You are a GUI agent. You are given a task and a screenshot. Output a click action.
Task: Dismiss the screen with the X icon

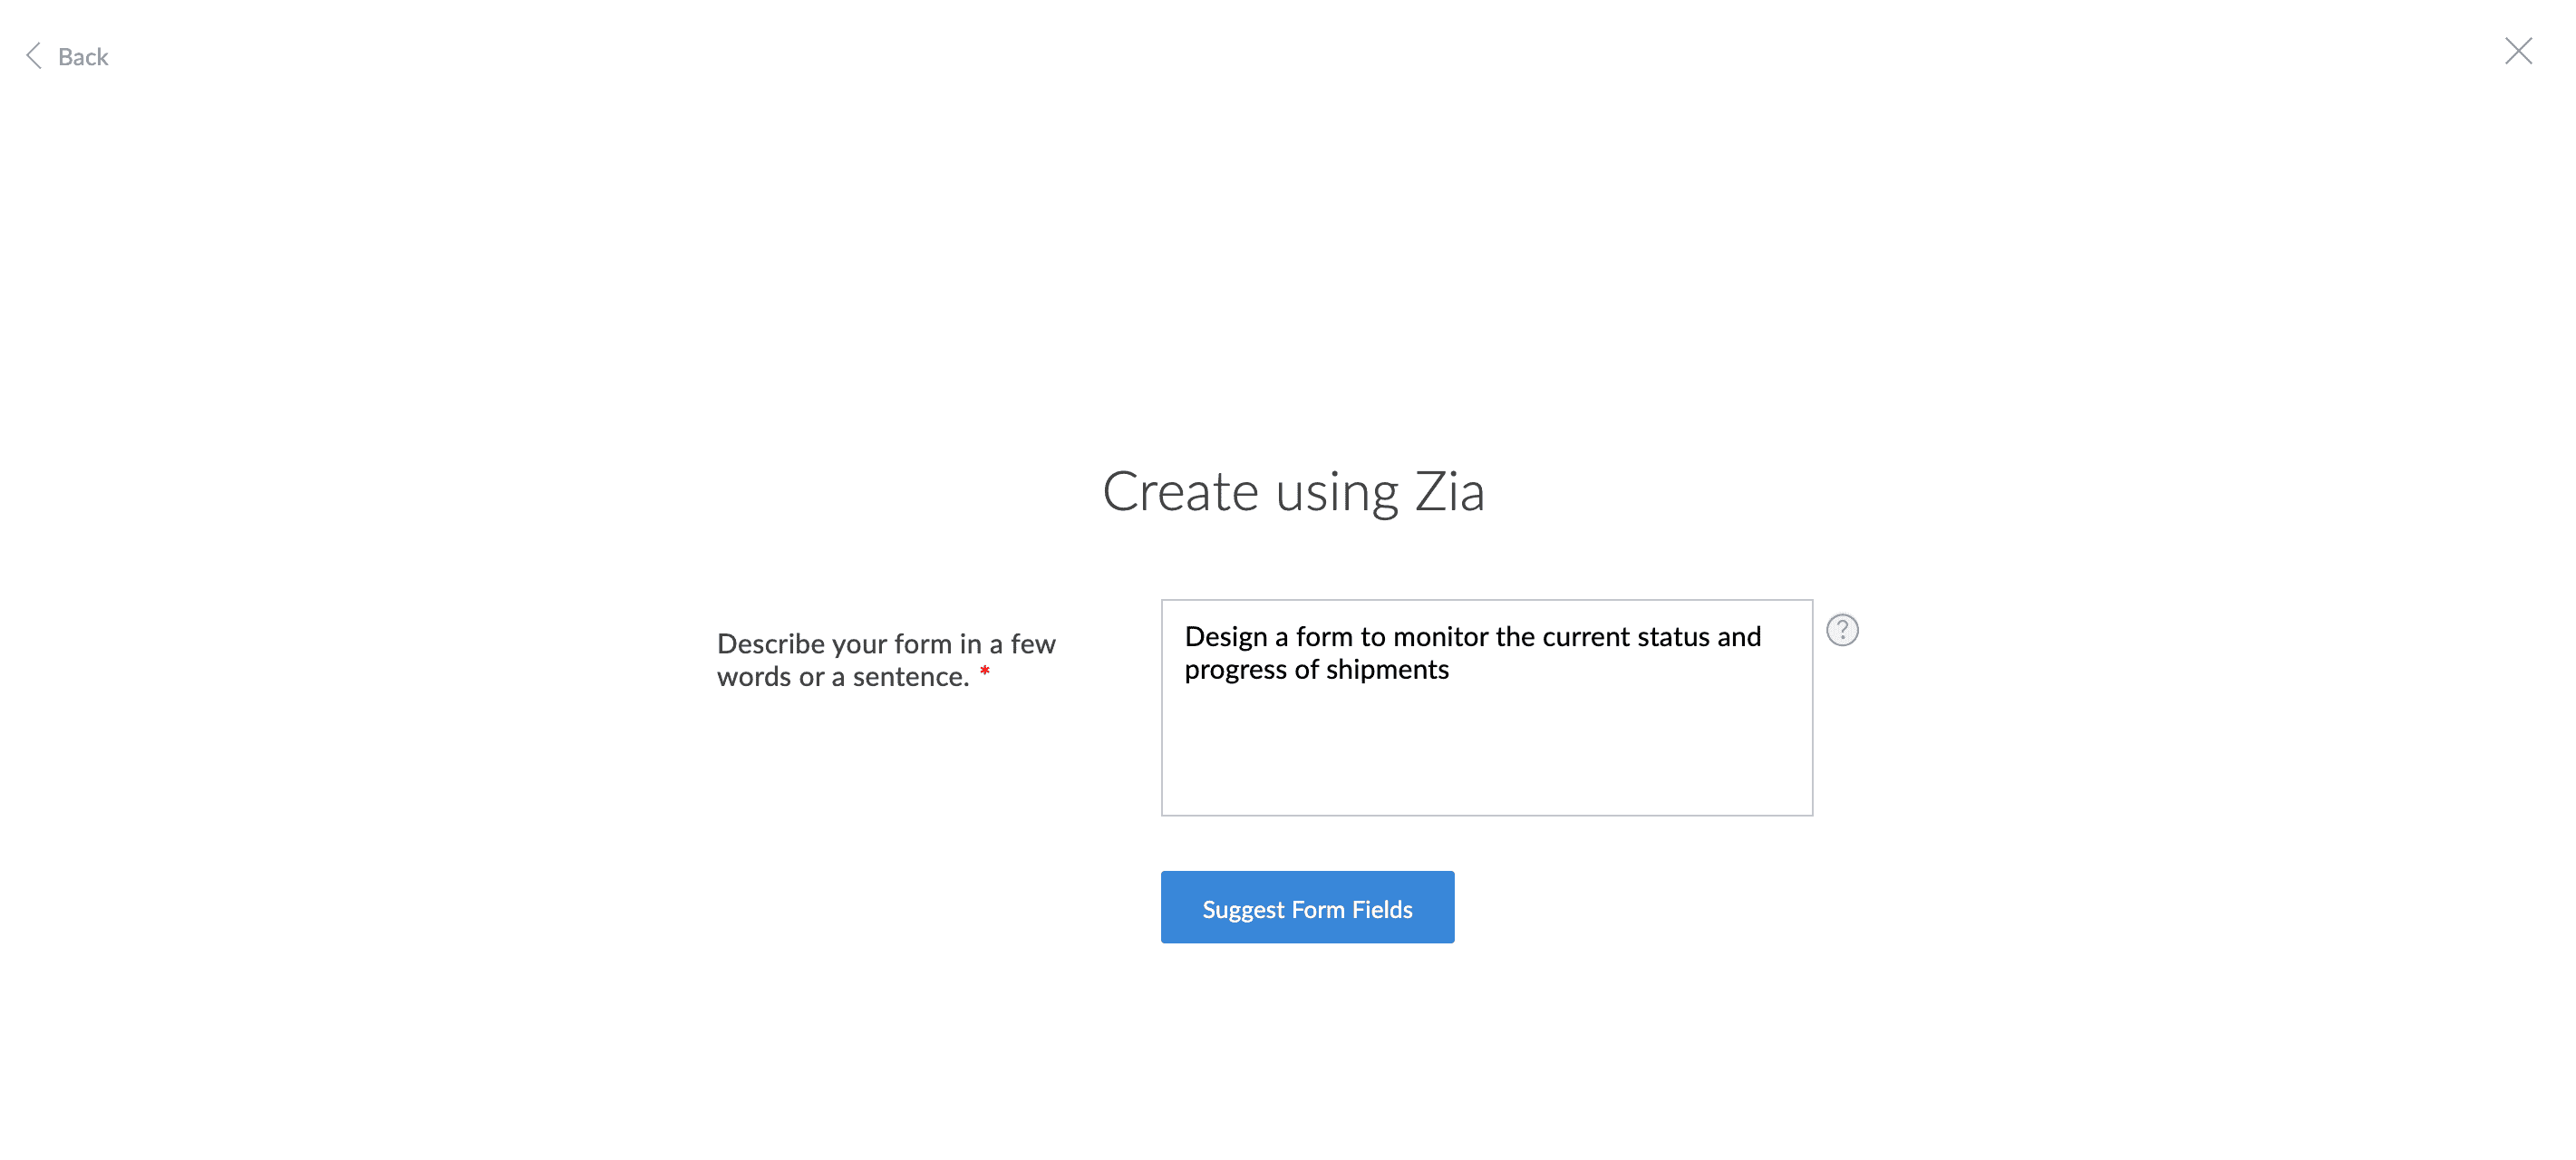[2518, 51]
